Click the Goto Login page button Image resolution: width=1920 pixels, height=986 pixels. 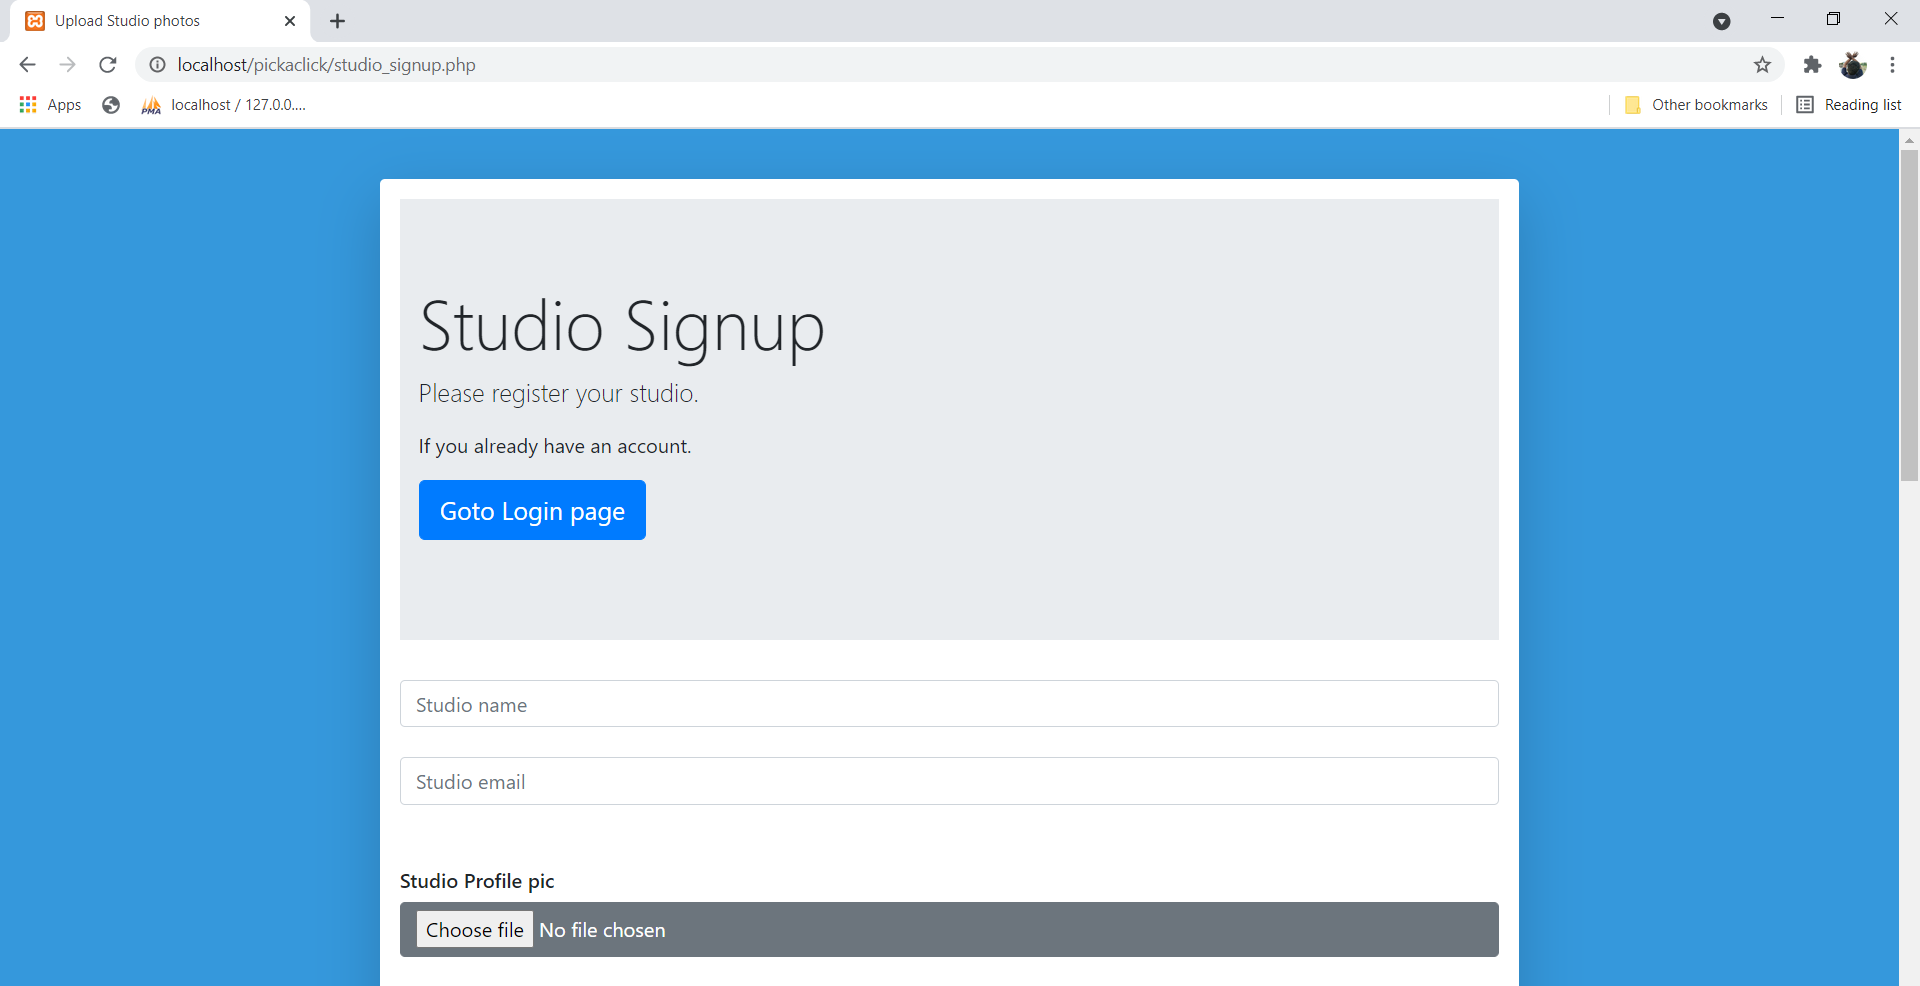point(532,510)
